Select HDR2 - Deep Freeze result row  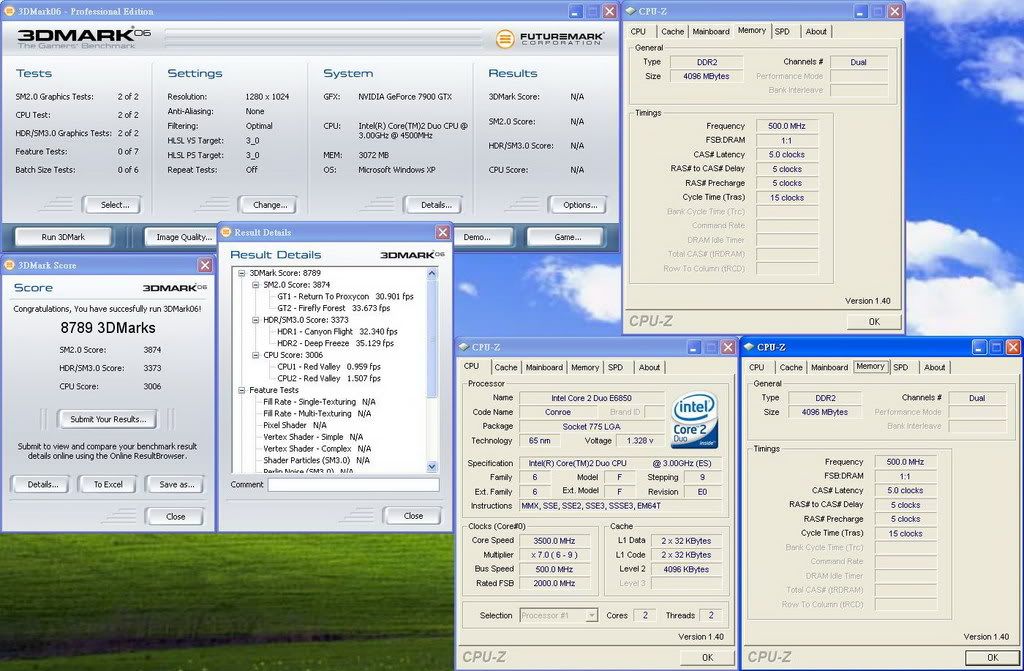pyautogui.click(x=335, y=343)
